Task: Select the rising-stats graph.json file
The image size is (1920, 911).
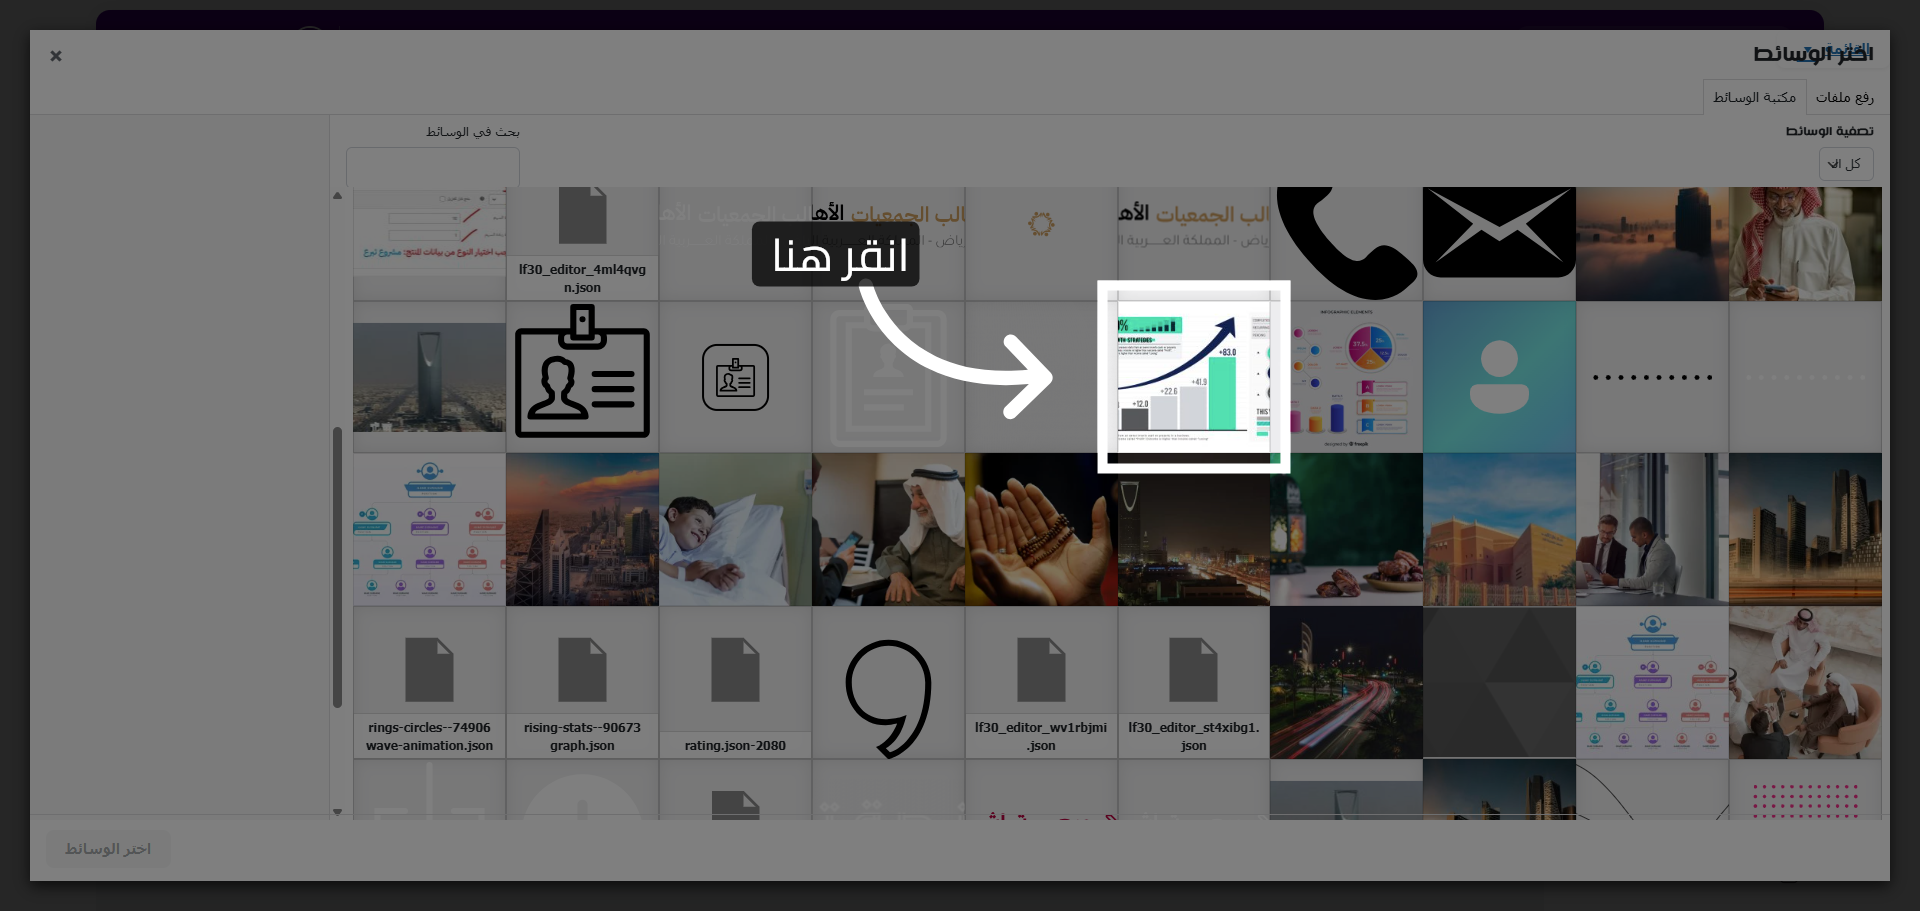Action: tap(582, 683)
